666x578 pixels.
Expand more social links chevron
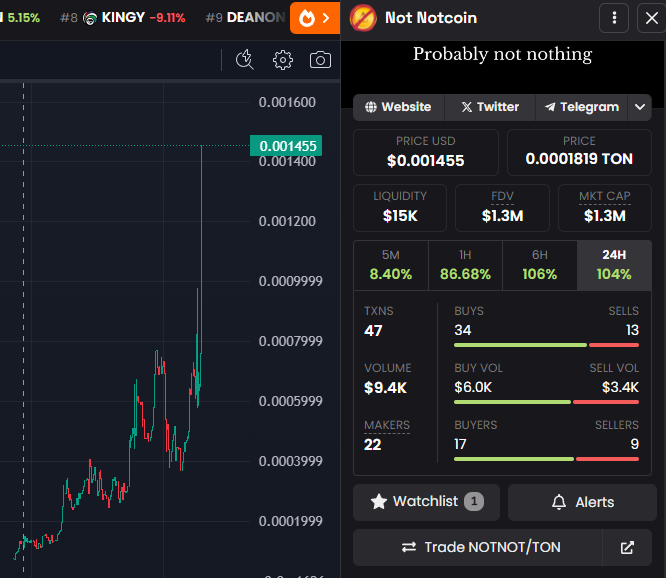pyautogui.click(x=640, y=107)
